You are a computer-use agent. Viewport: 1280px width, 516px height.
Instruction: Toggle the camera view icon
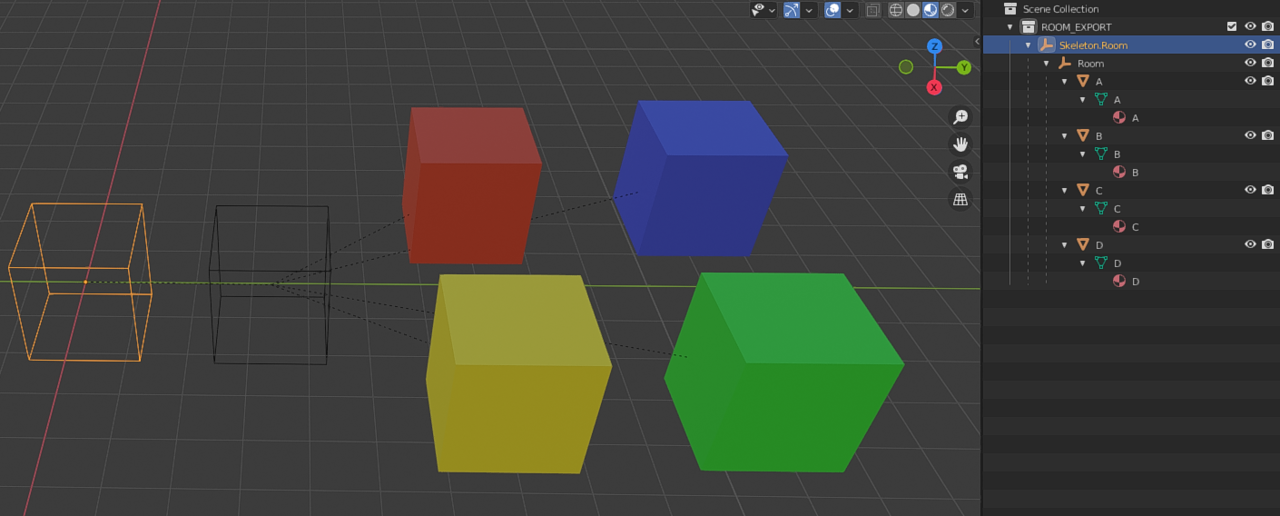[960, 171]
